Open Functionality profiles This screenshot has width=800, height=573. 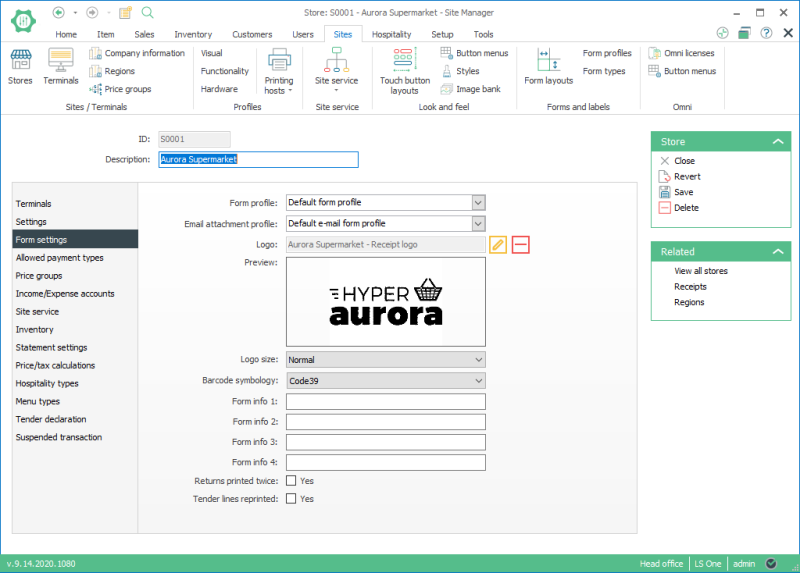point(224,71)
